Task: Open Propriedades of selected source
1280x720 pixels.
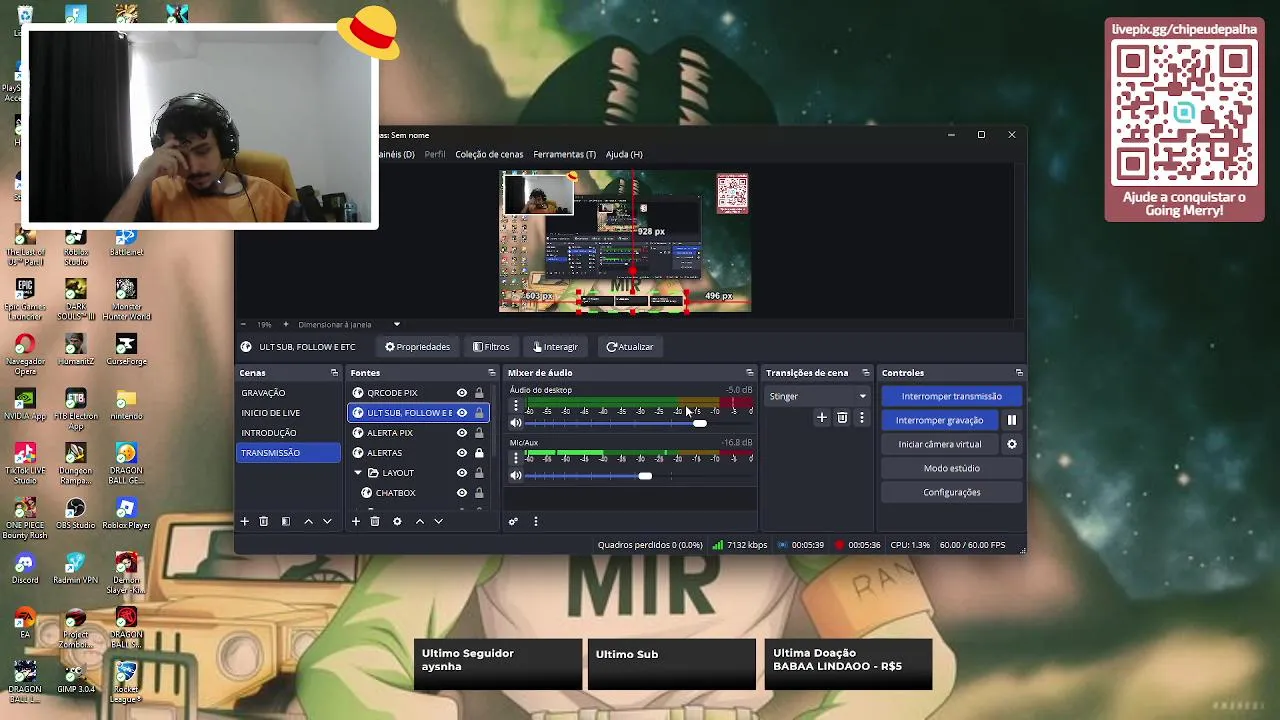Action: (417, 347)
